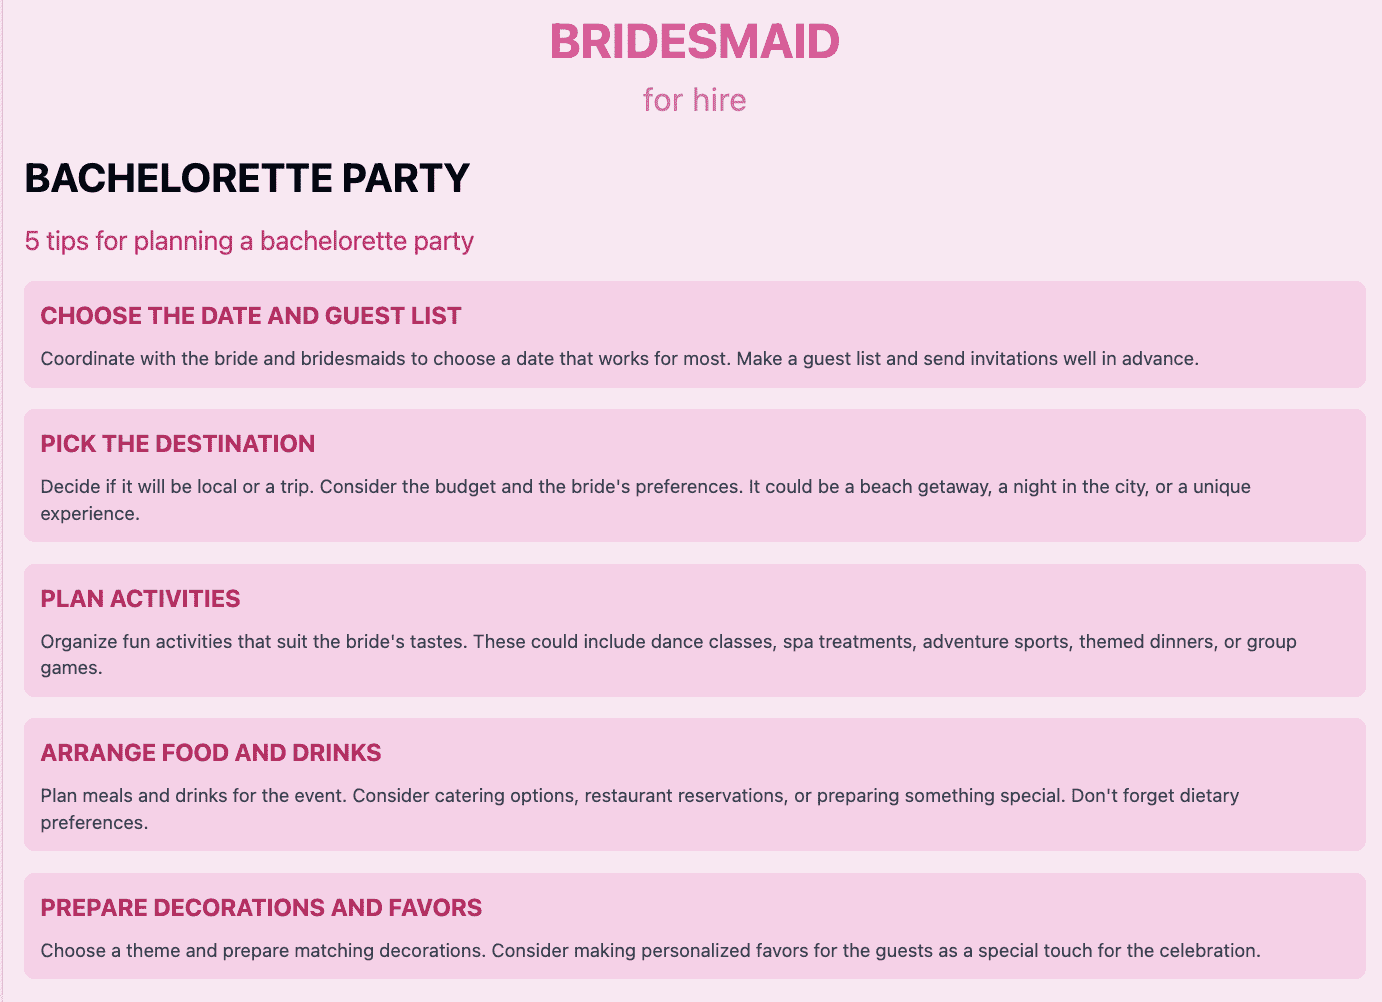Select the 'Plan Activities' tip heading
Image resolution: width=1382 pixels, height=1002 pixels.
click(140, 599)
